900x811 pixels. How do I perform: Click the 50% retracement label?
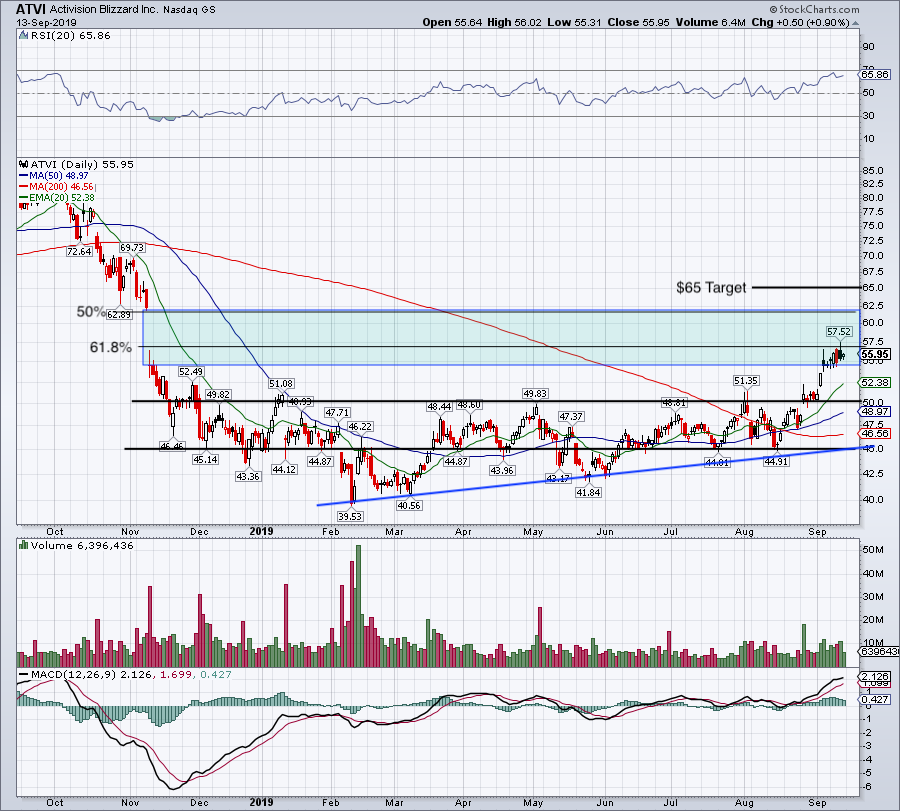point(91,312)
